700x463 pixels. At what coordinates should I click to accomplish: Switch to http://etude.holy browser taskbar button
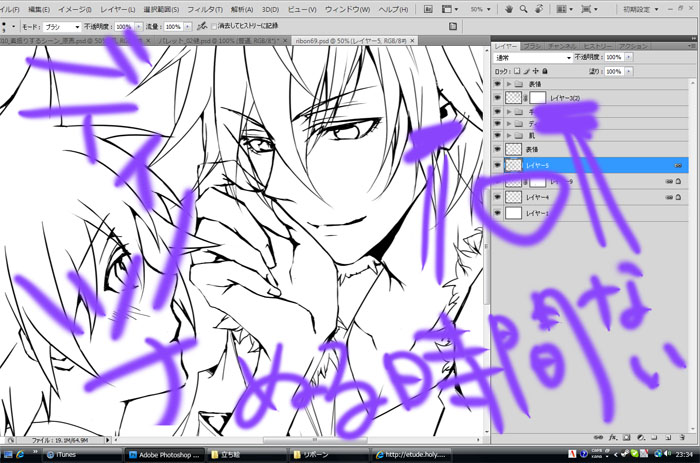click(x=410, y=455)
